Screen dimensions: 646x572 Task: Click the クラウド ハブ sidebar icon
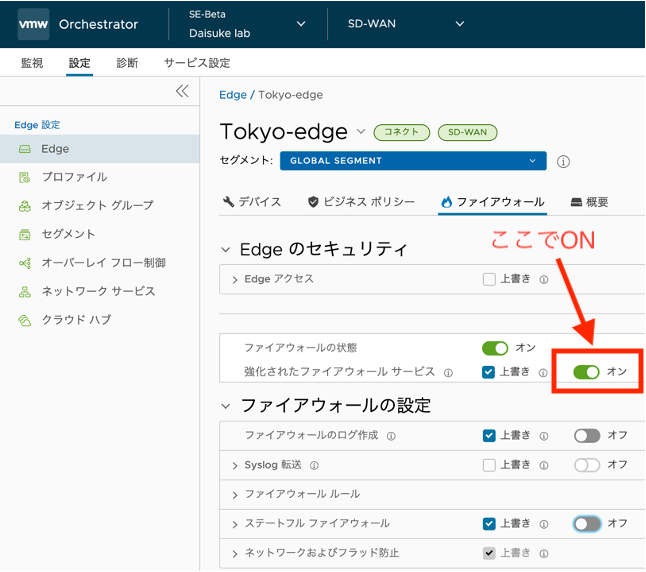24,320
